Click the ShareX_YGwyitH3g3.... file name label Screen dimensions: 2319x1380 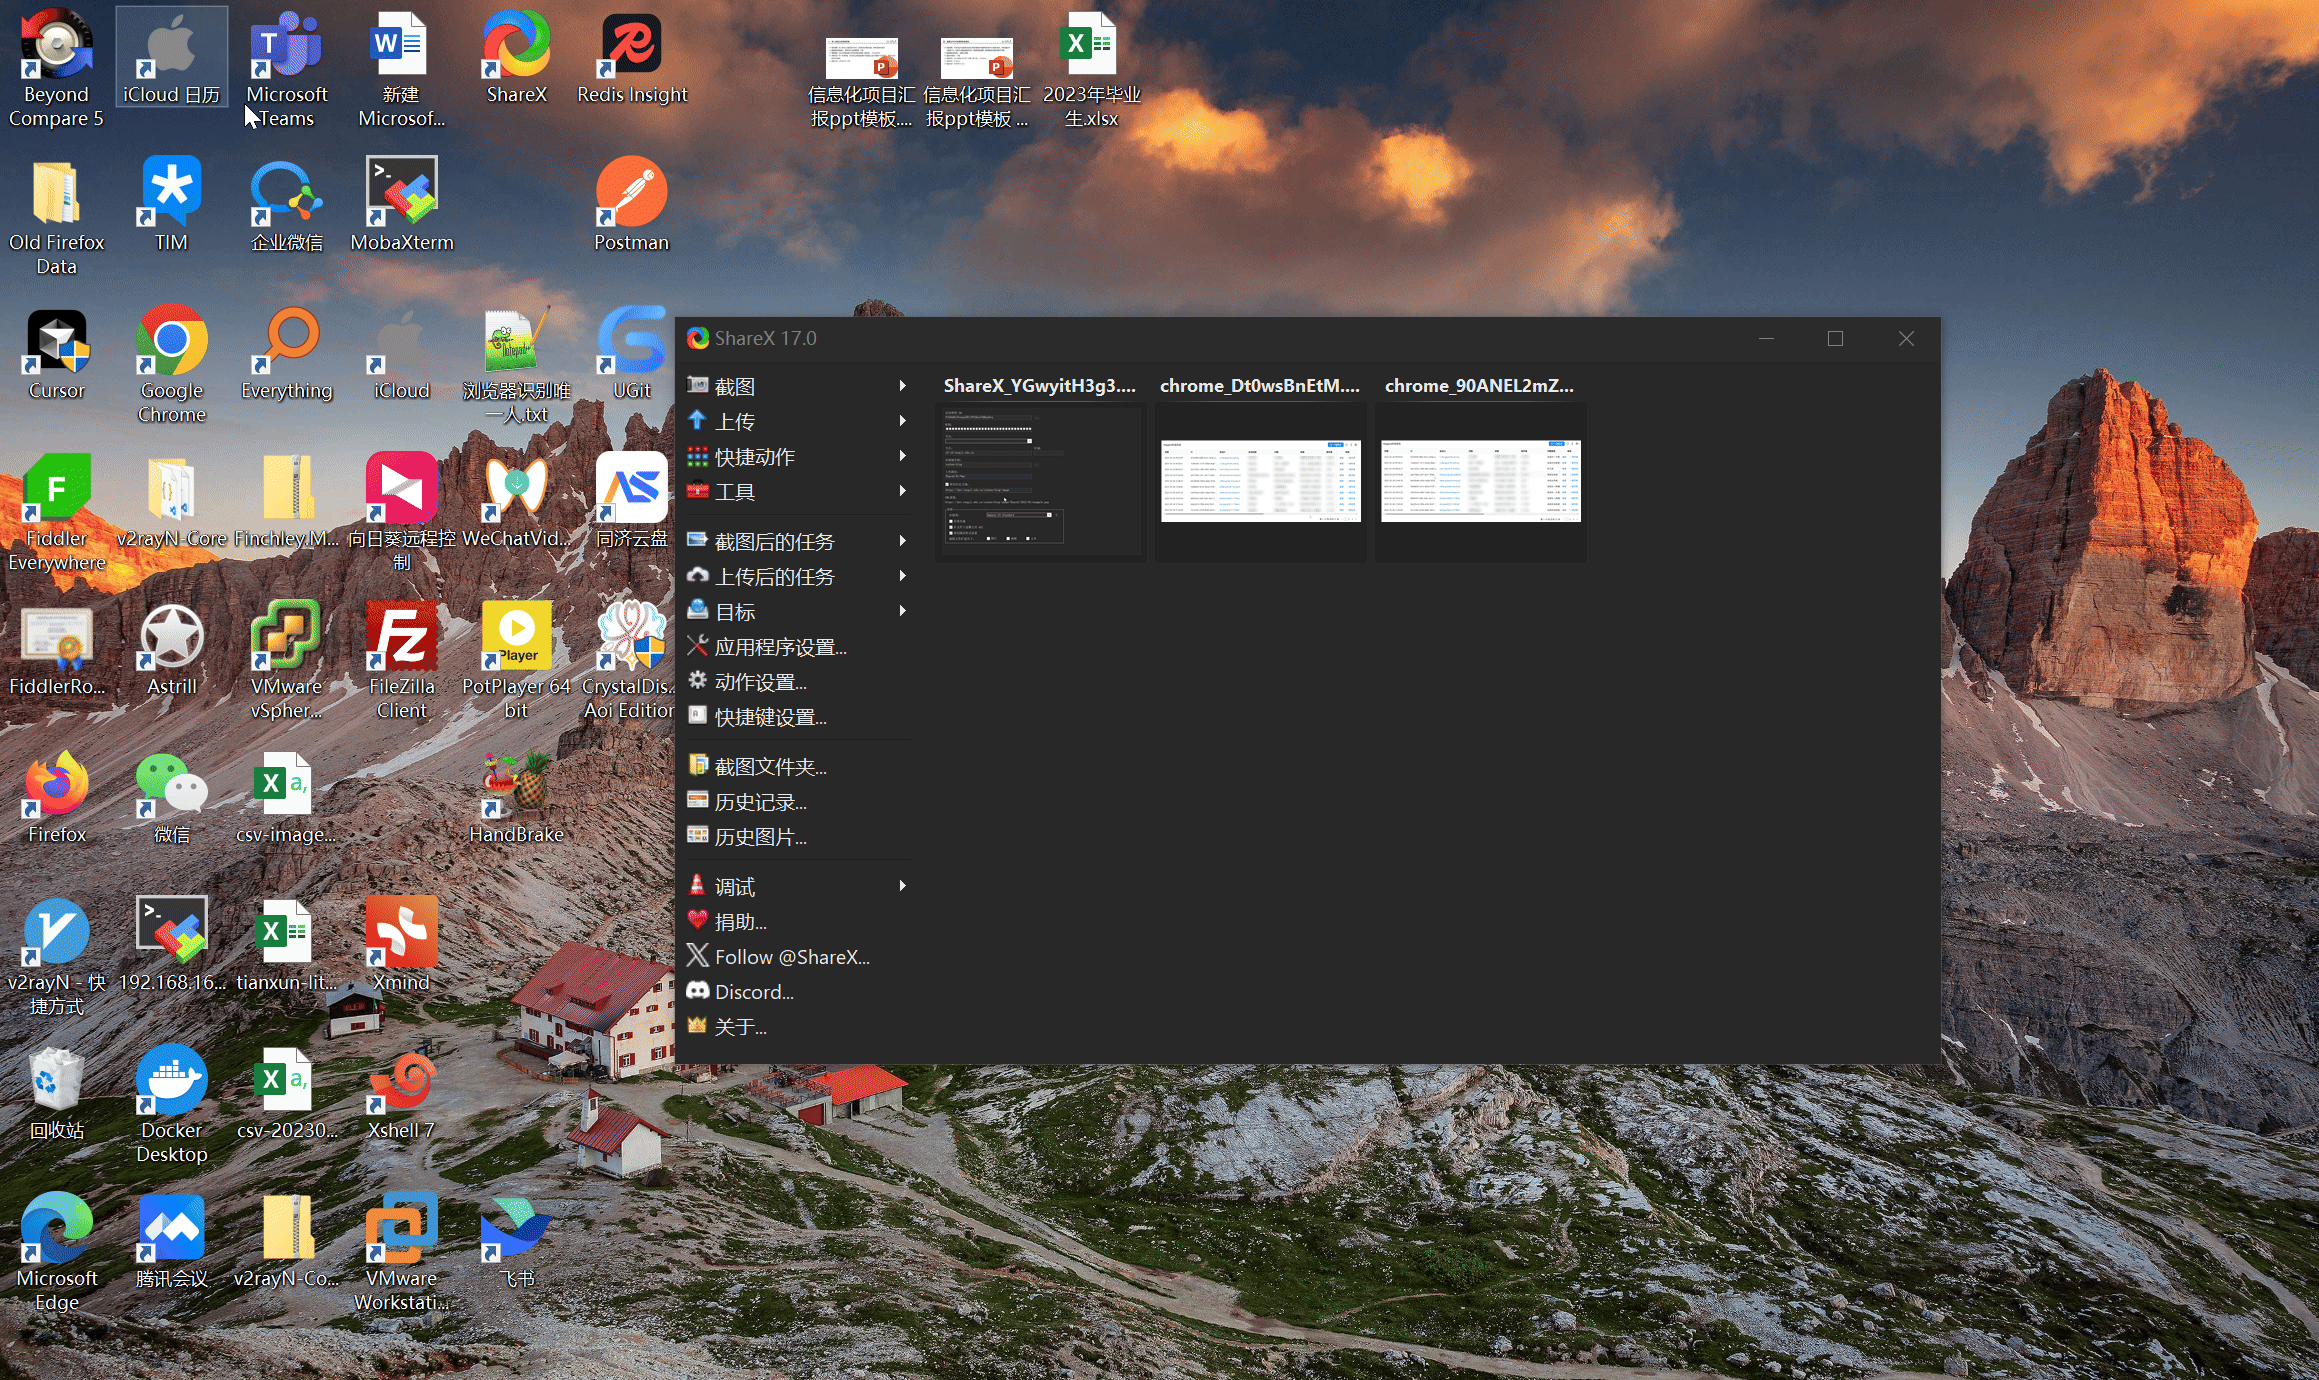(1040, 385)
